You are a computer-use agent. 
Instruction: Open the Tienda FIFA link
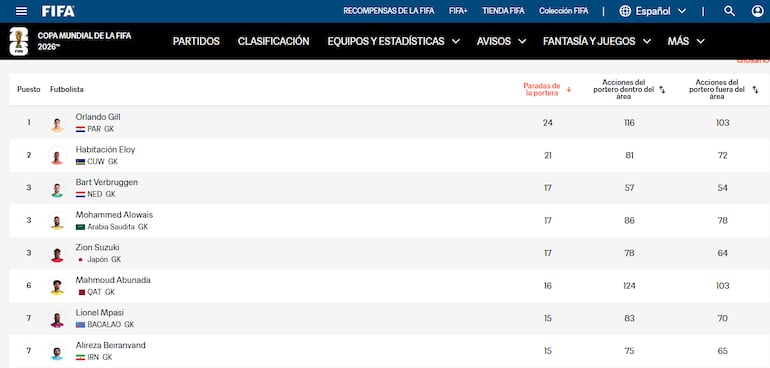tap(503, 11)
